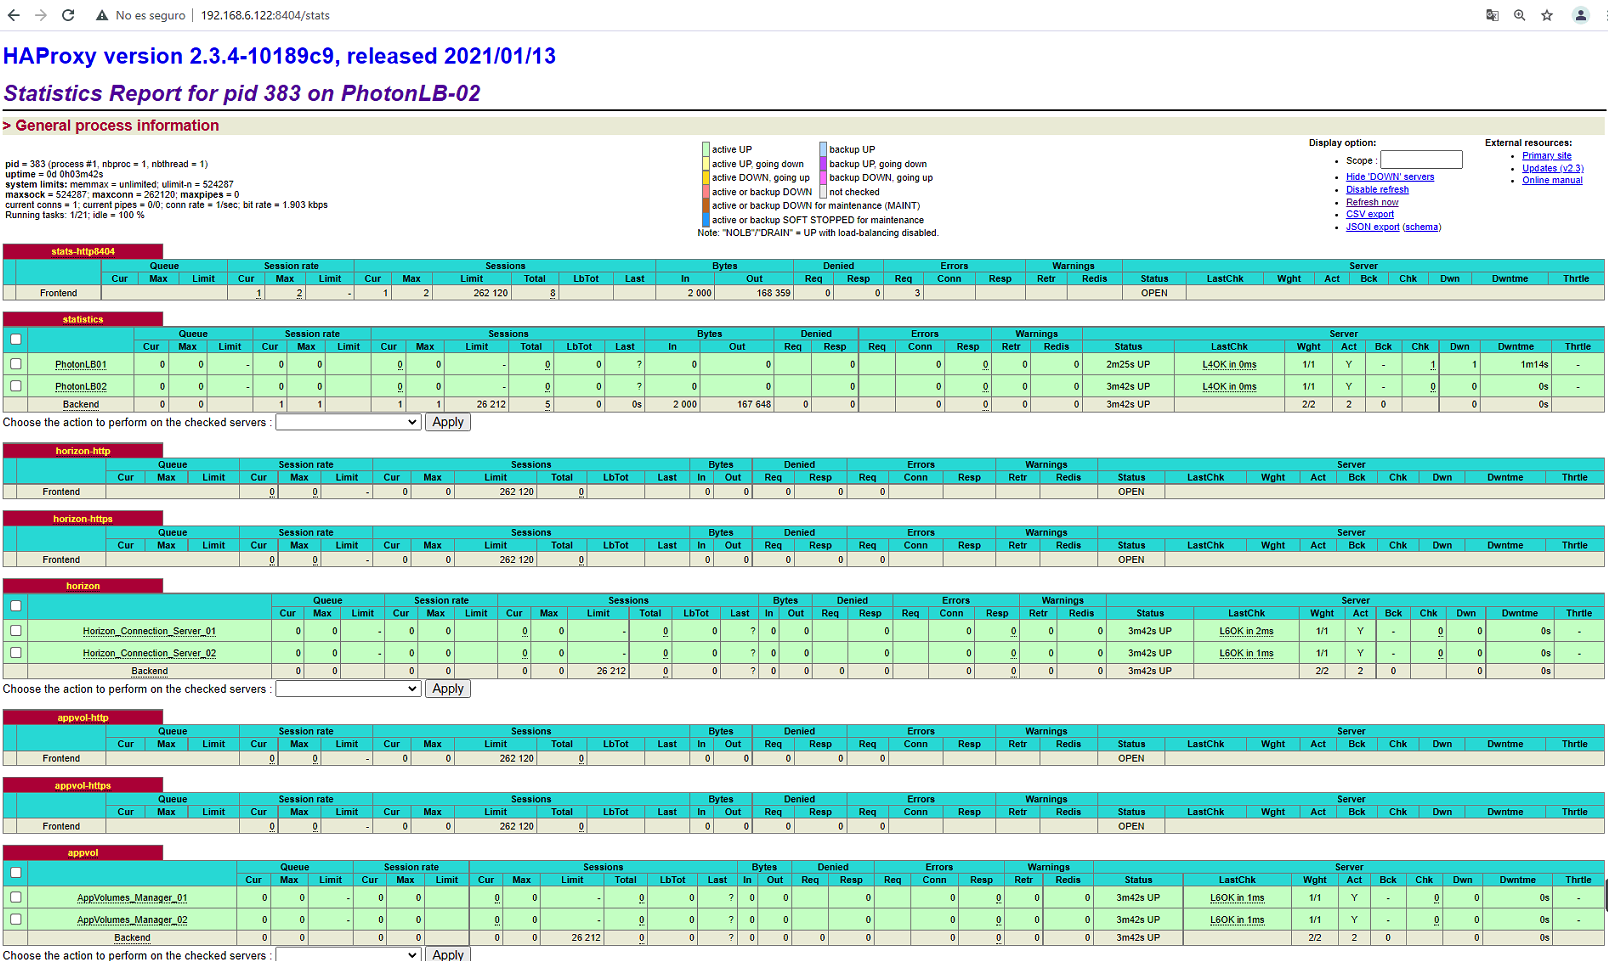Open Online manual link
Image resolution: width=1608 pixels, height=961 pixels.
1553,180
